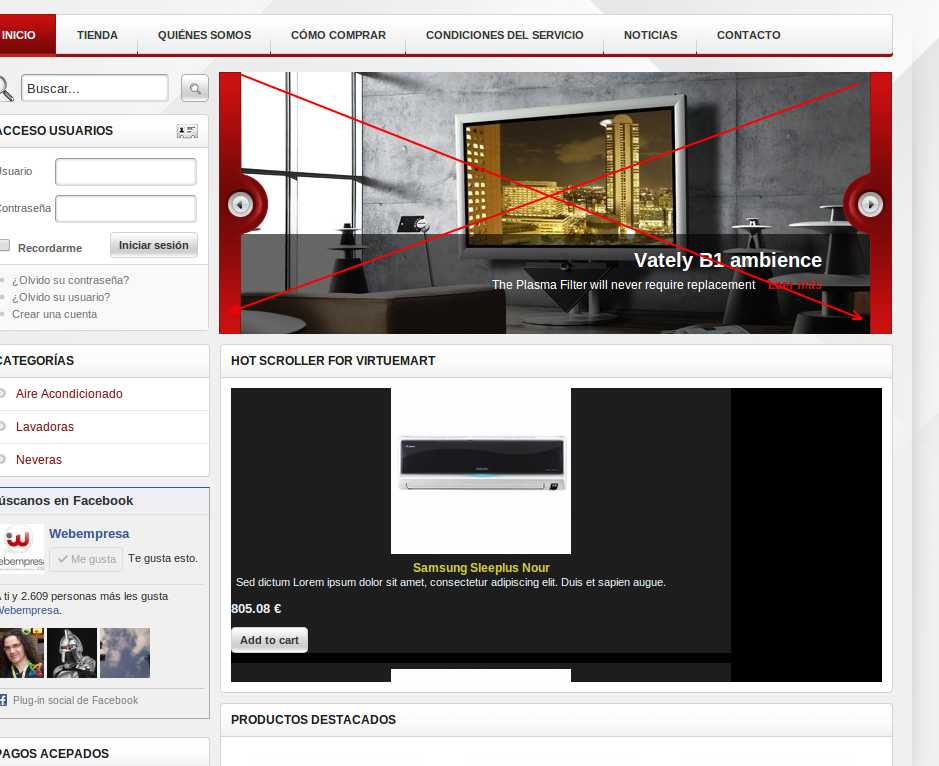Click the Buscar search field
939x766 pixels.
(95, 89)
